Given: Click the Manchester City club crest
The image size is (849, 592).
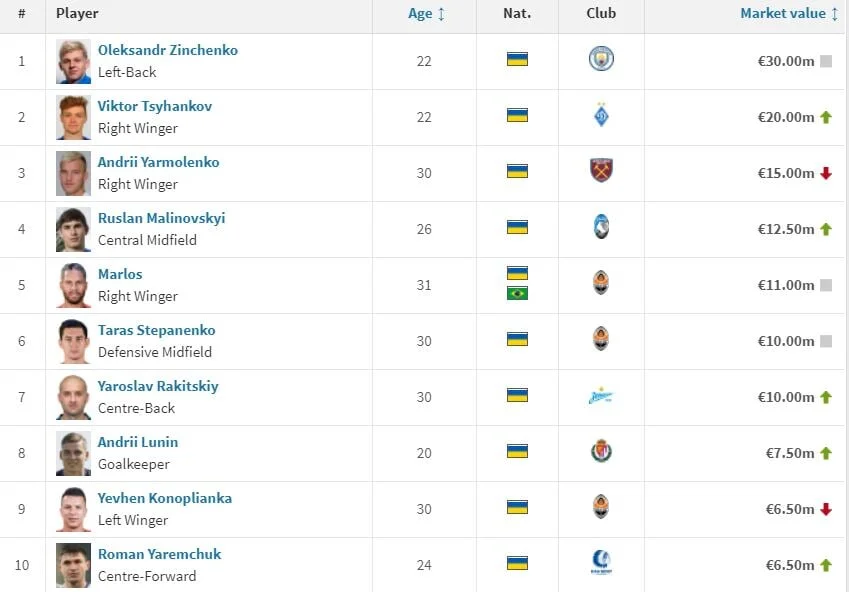Looking at the screenshot, I should click(601, 59).
